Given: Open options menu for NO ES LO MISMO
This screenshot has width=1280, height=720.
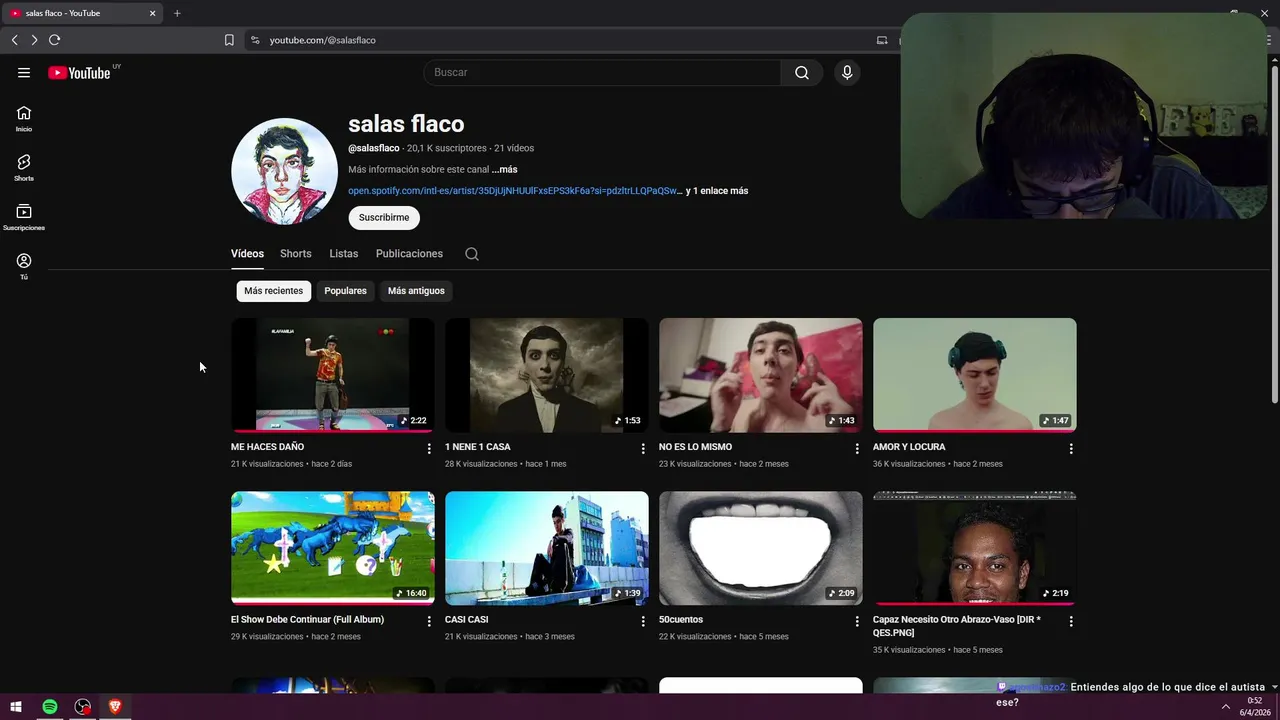Looking at the screenshot, I should 857,449.
